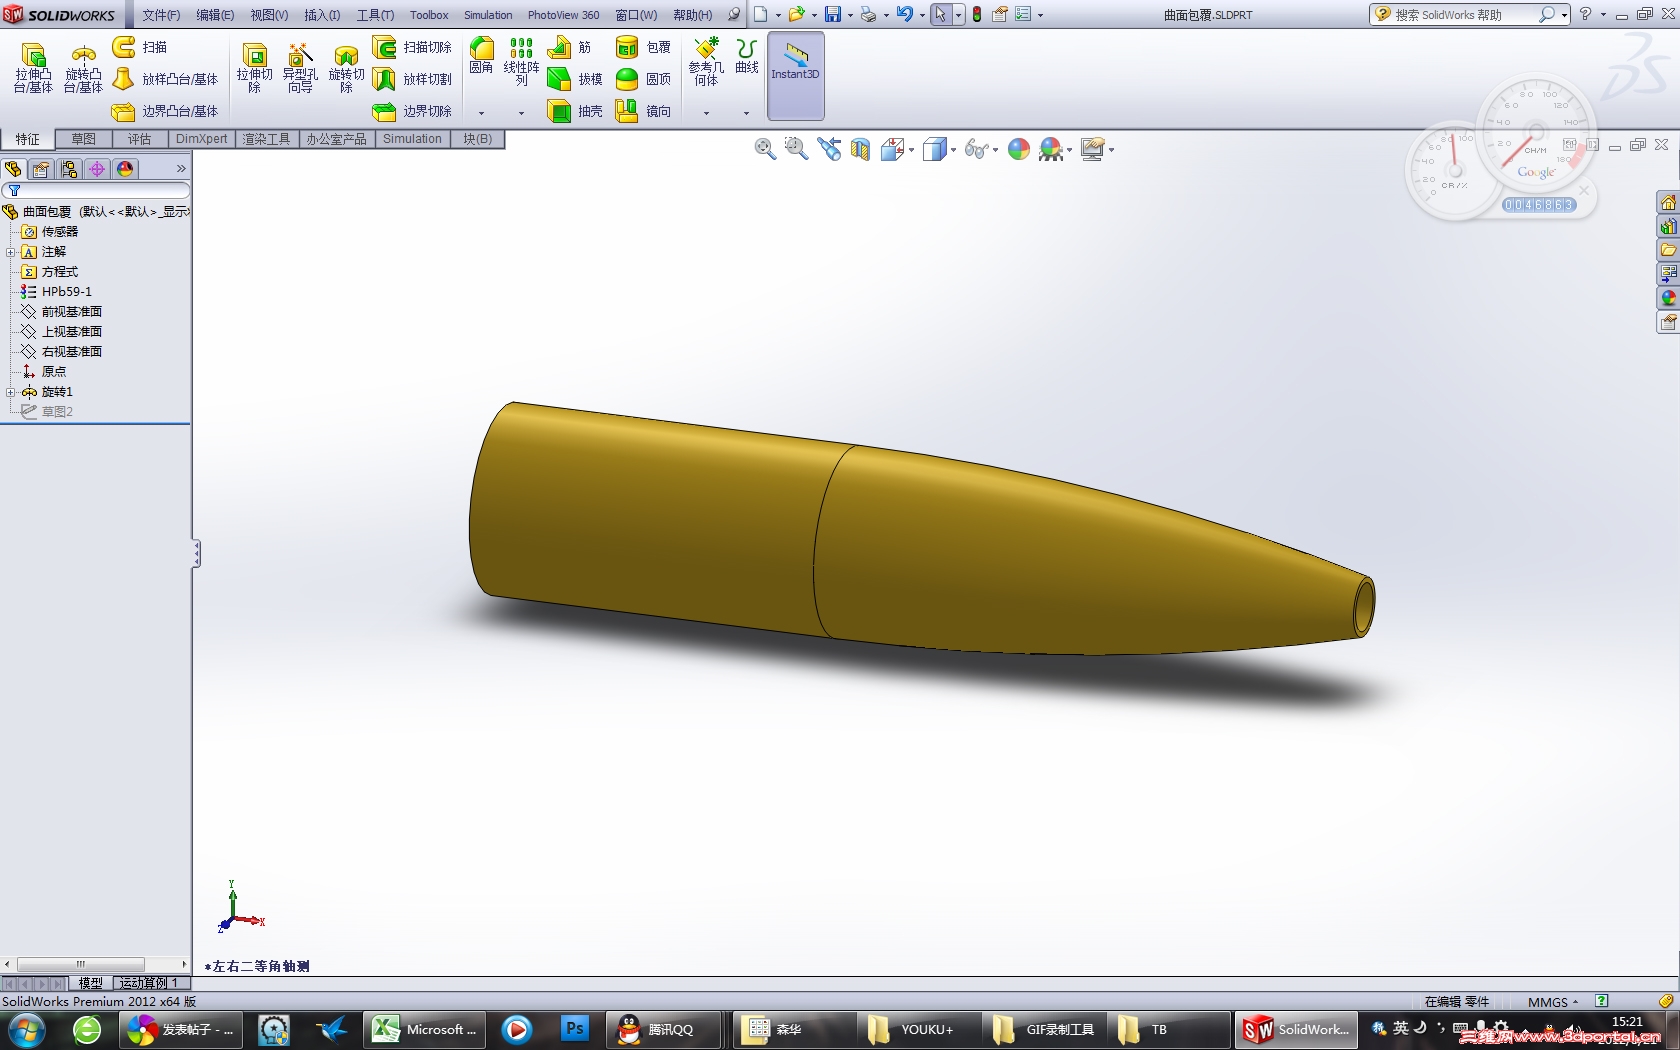Viewport: 1680px width, 1050px height.
Task: Select the 上视基准面 top plane
Action: coord(62,332)
